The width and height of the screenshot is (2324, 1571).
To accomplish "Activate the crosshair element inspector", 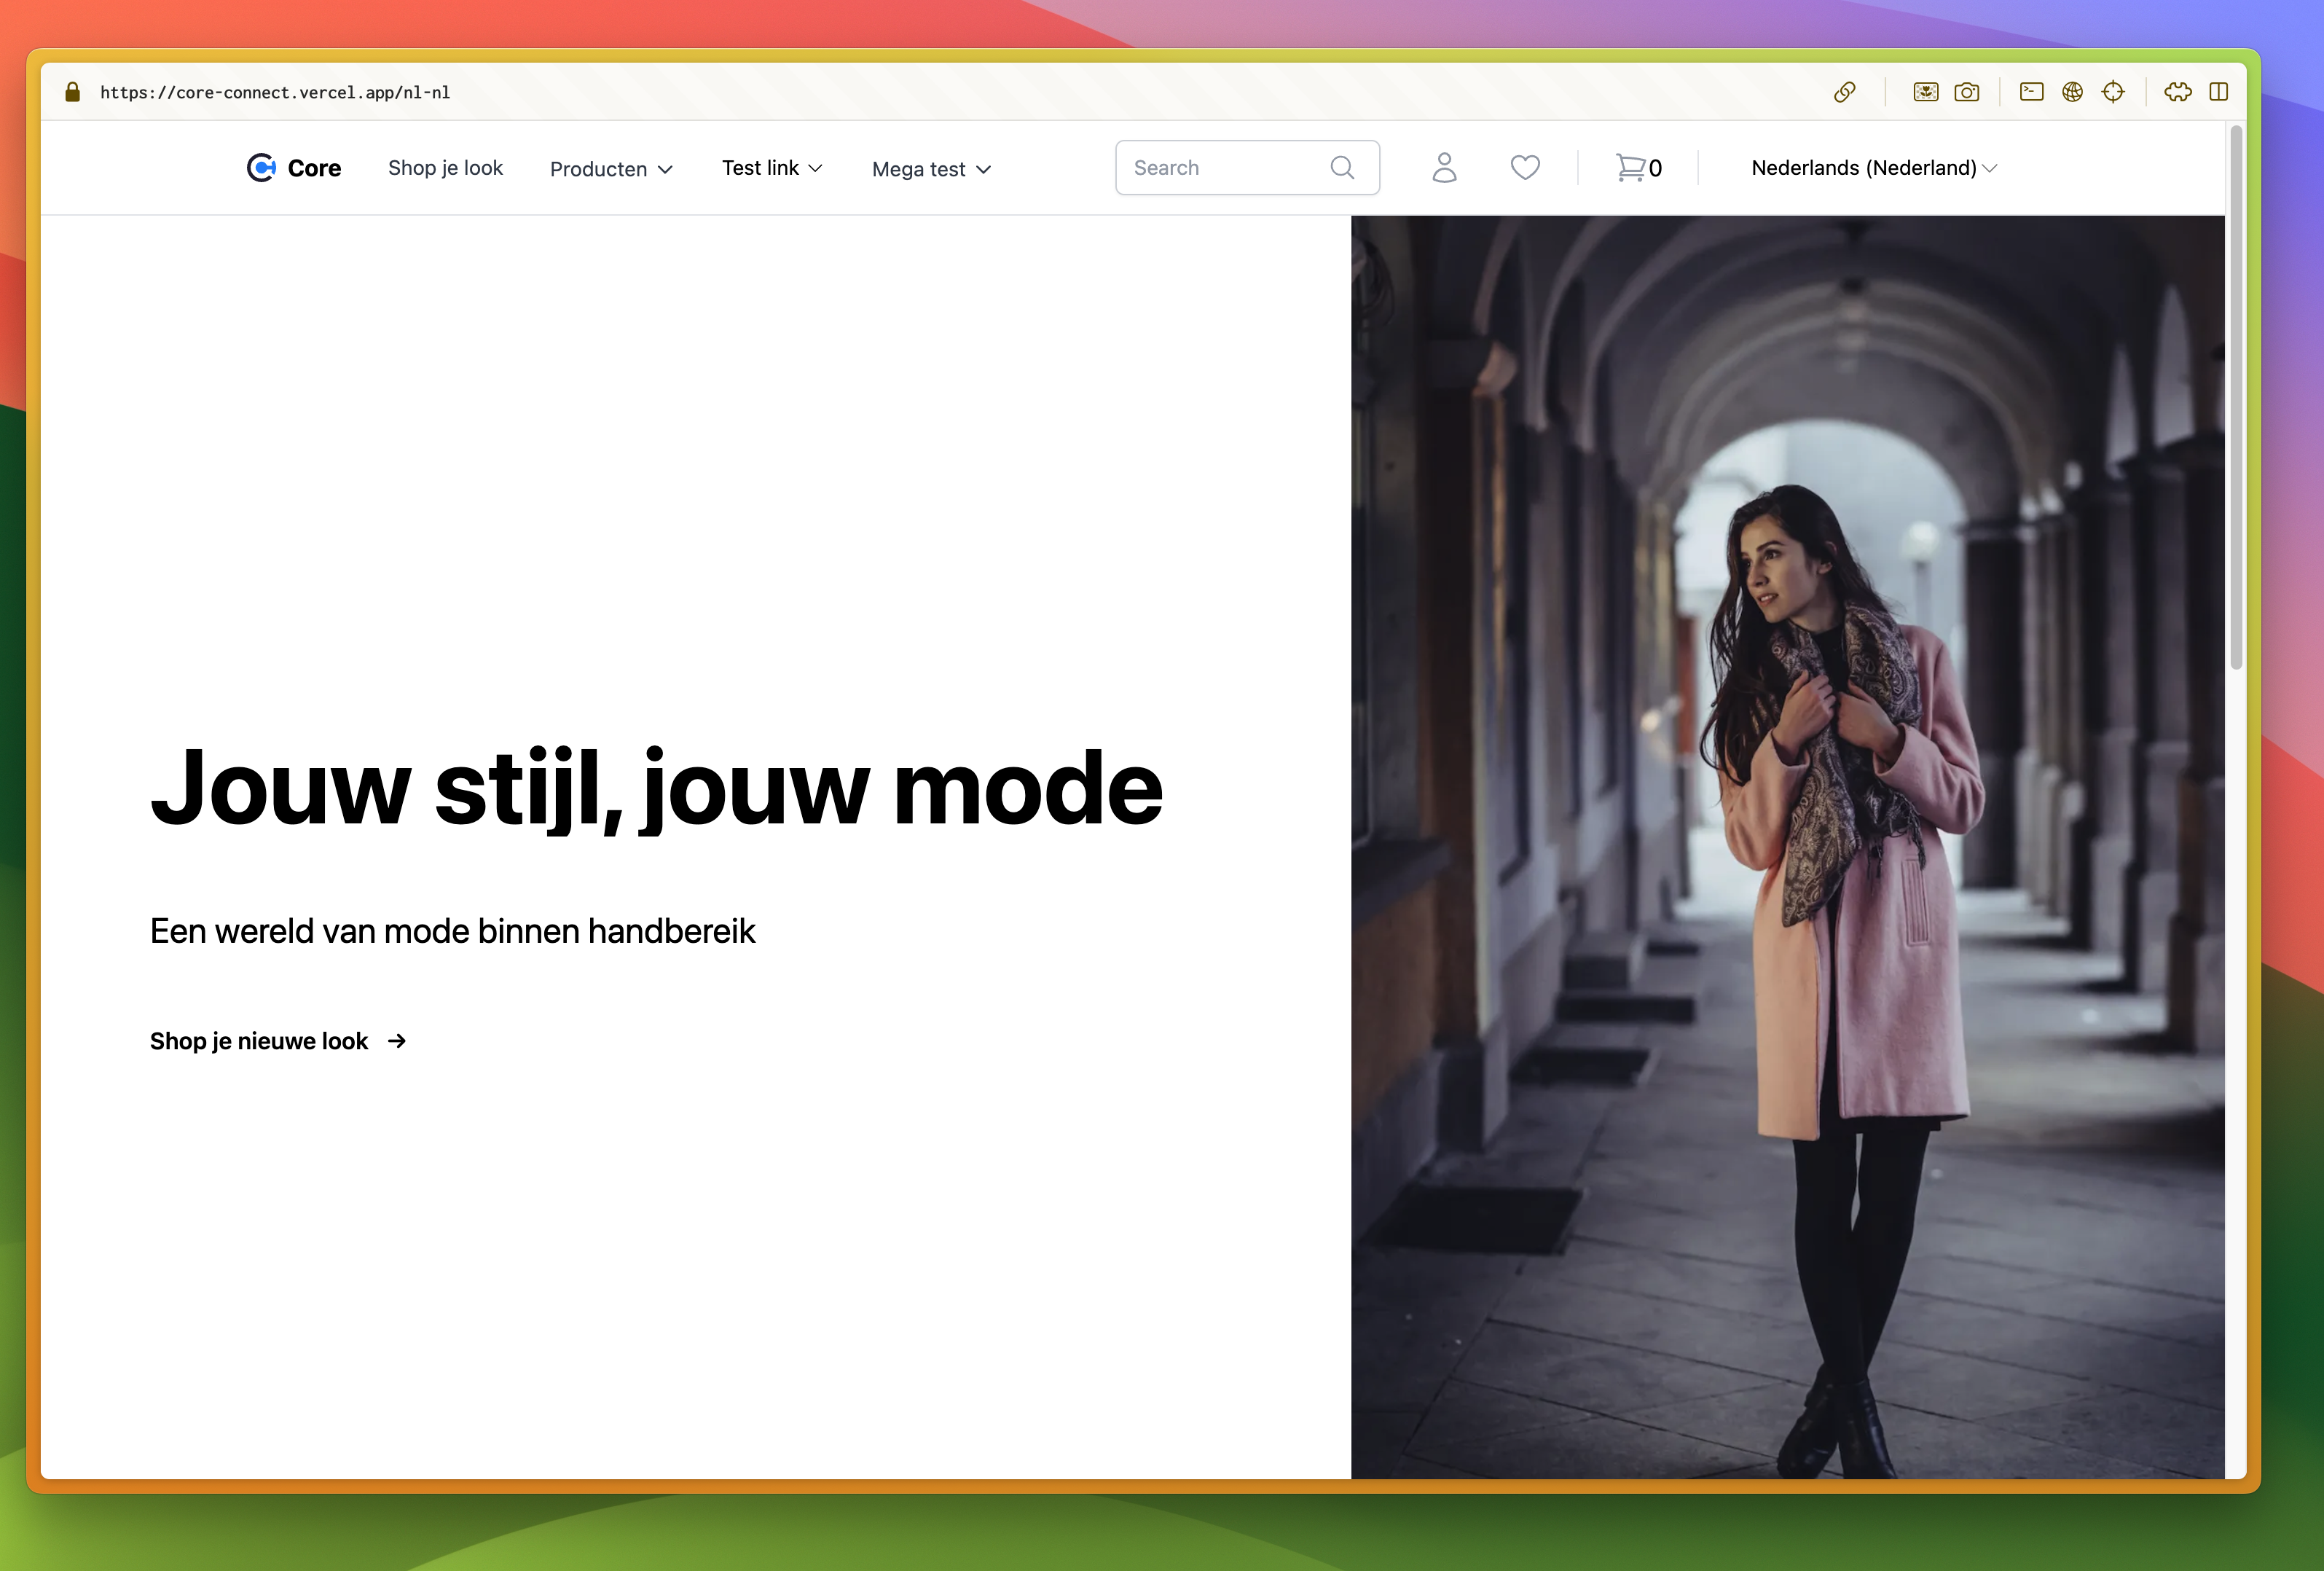I will pos(2113,92).
